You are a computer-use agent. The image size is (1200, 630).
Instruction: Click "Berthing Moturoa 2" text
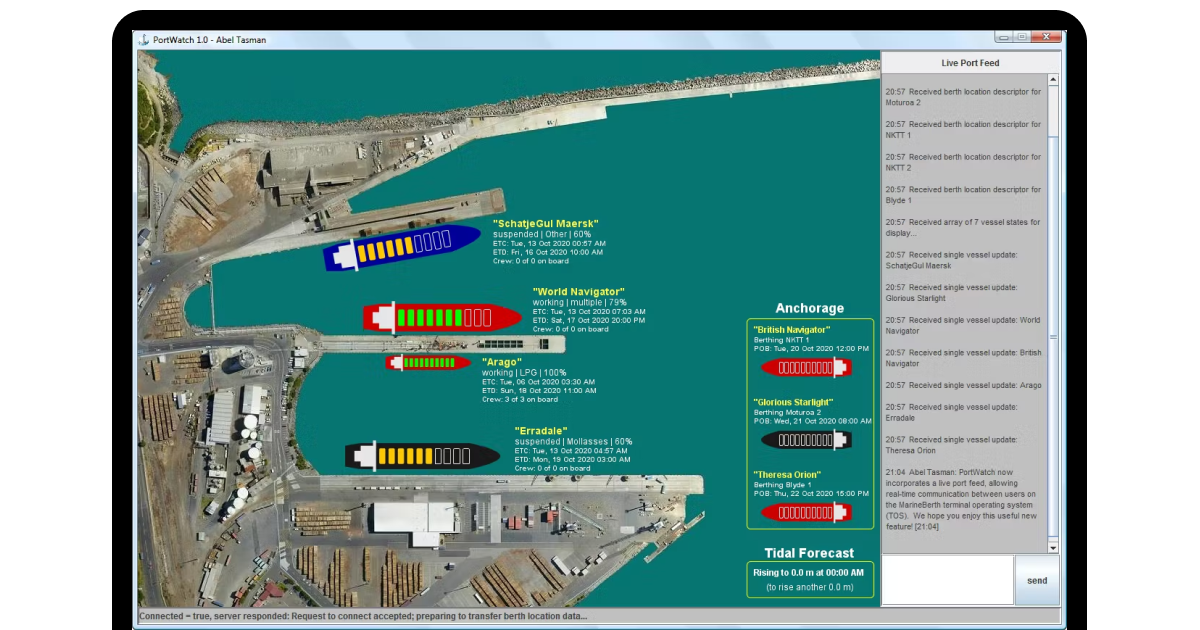click(787, 412)
